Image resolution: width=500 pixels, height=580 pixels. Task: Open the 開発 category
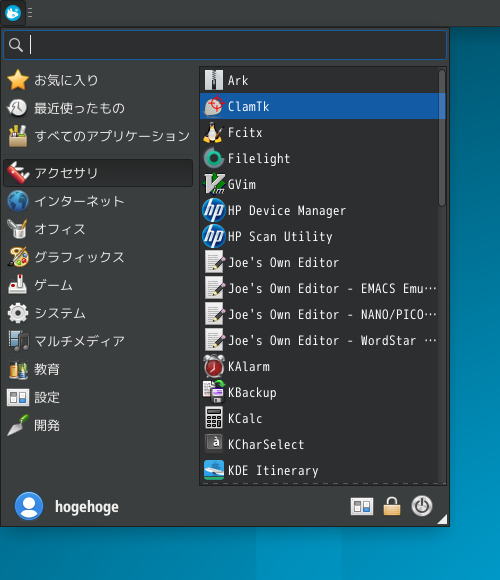click(98, 425)
